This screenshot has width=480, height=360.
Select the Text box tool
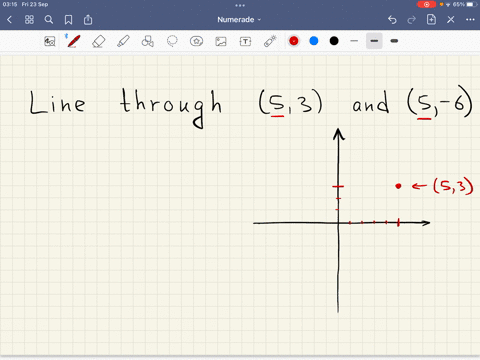tap(245, 41)
